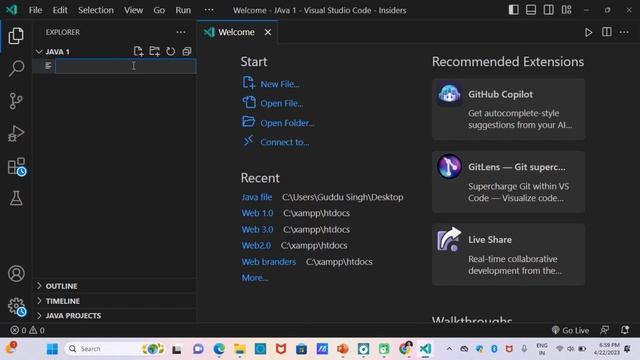Open Customize Layout icon
This screenshot has width=640, height=360.
point(566,10)
